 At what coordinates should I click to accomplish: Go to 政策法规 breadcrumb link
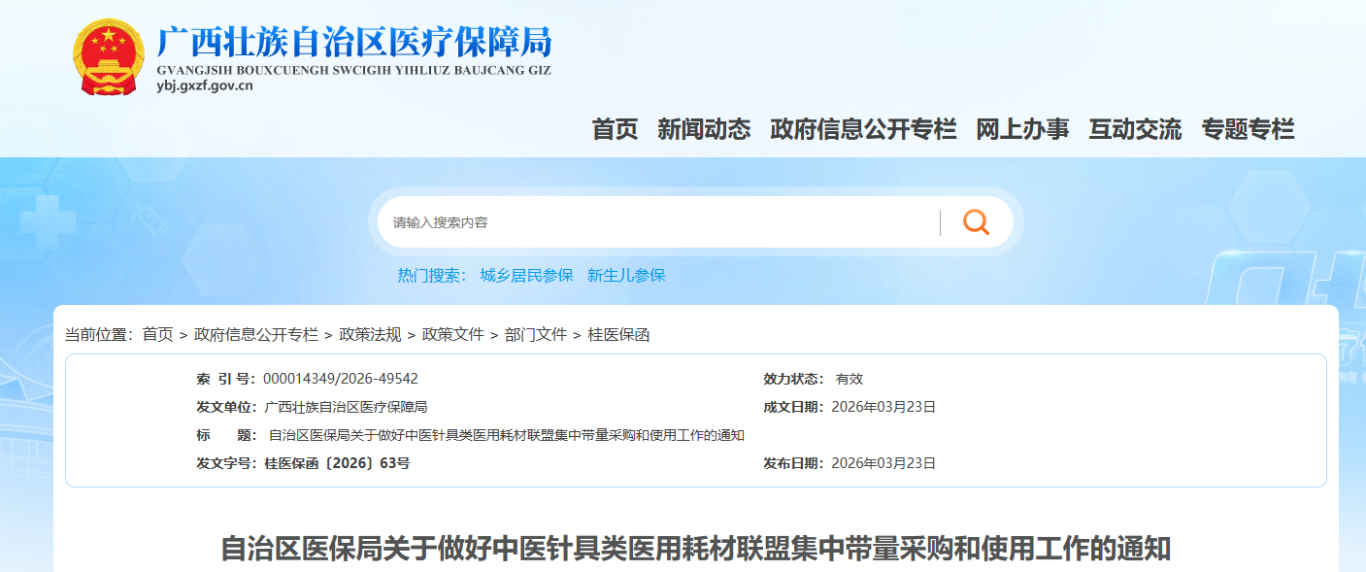tap(370, 335)
